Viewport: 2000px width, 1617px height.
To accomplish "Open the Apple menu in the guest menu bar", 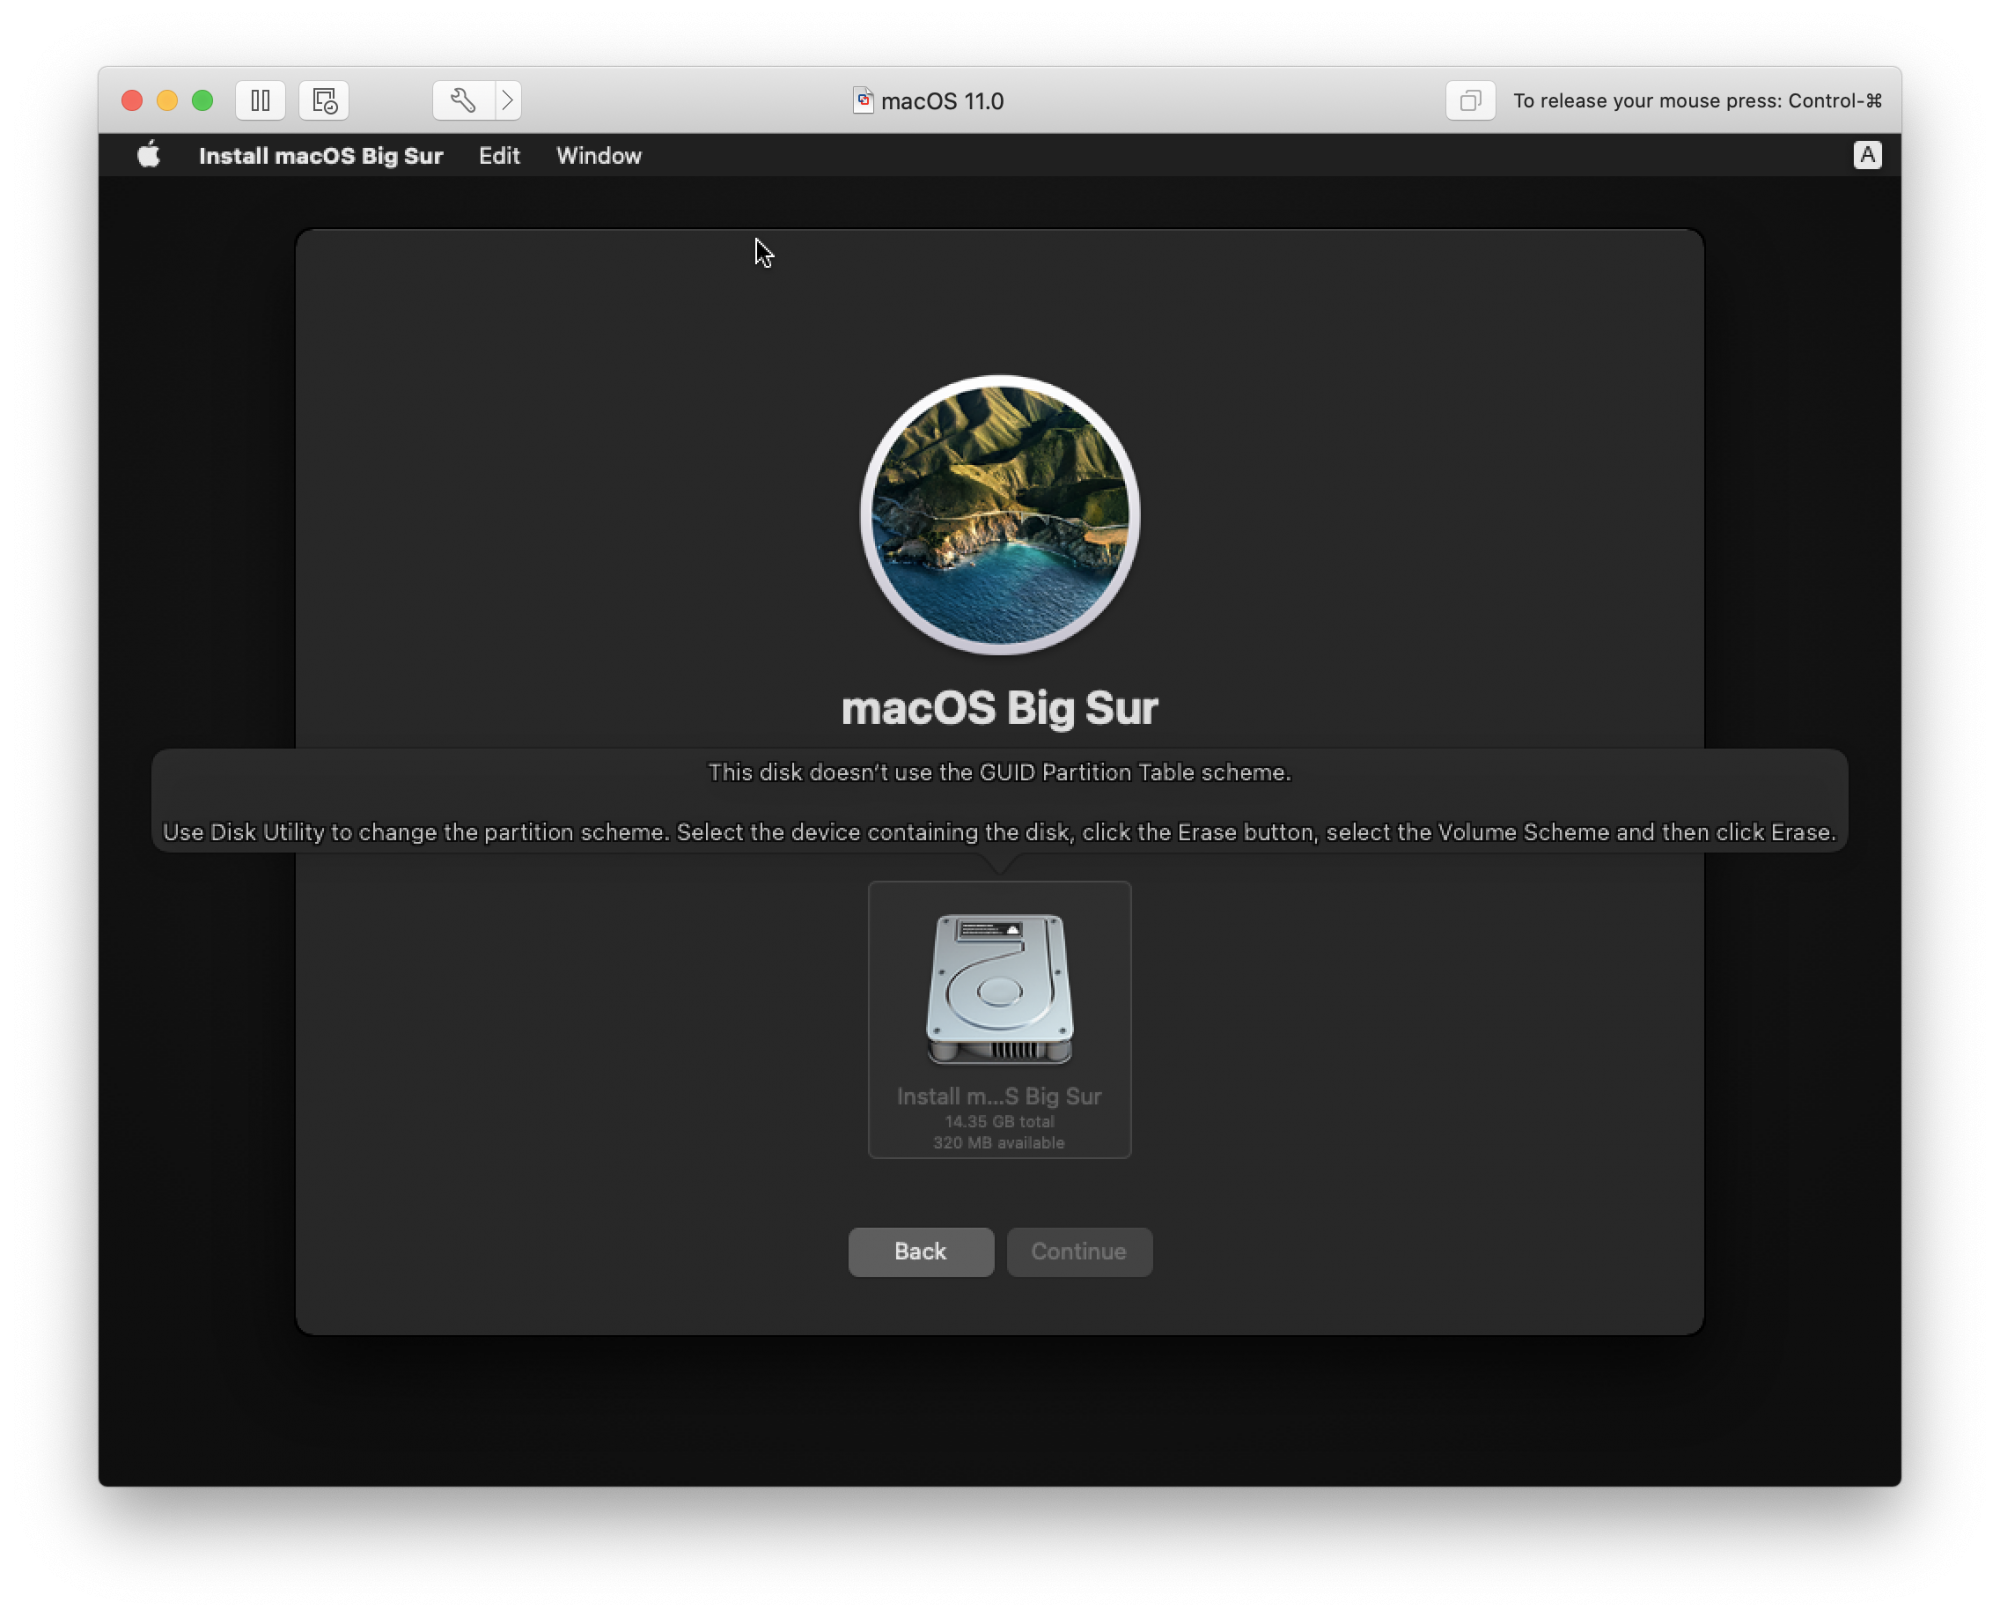I will click(x=148, y=155).
